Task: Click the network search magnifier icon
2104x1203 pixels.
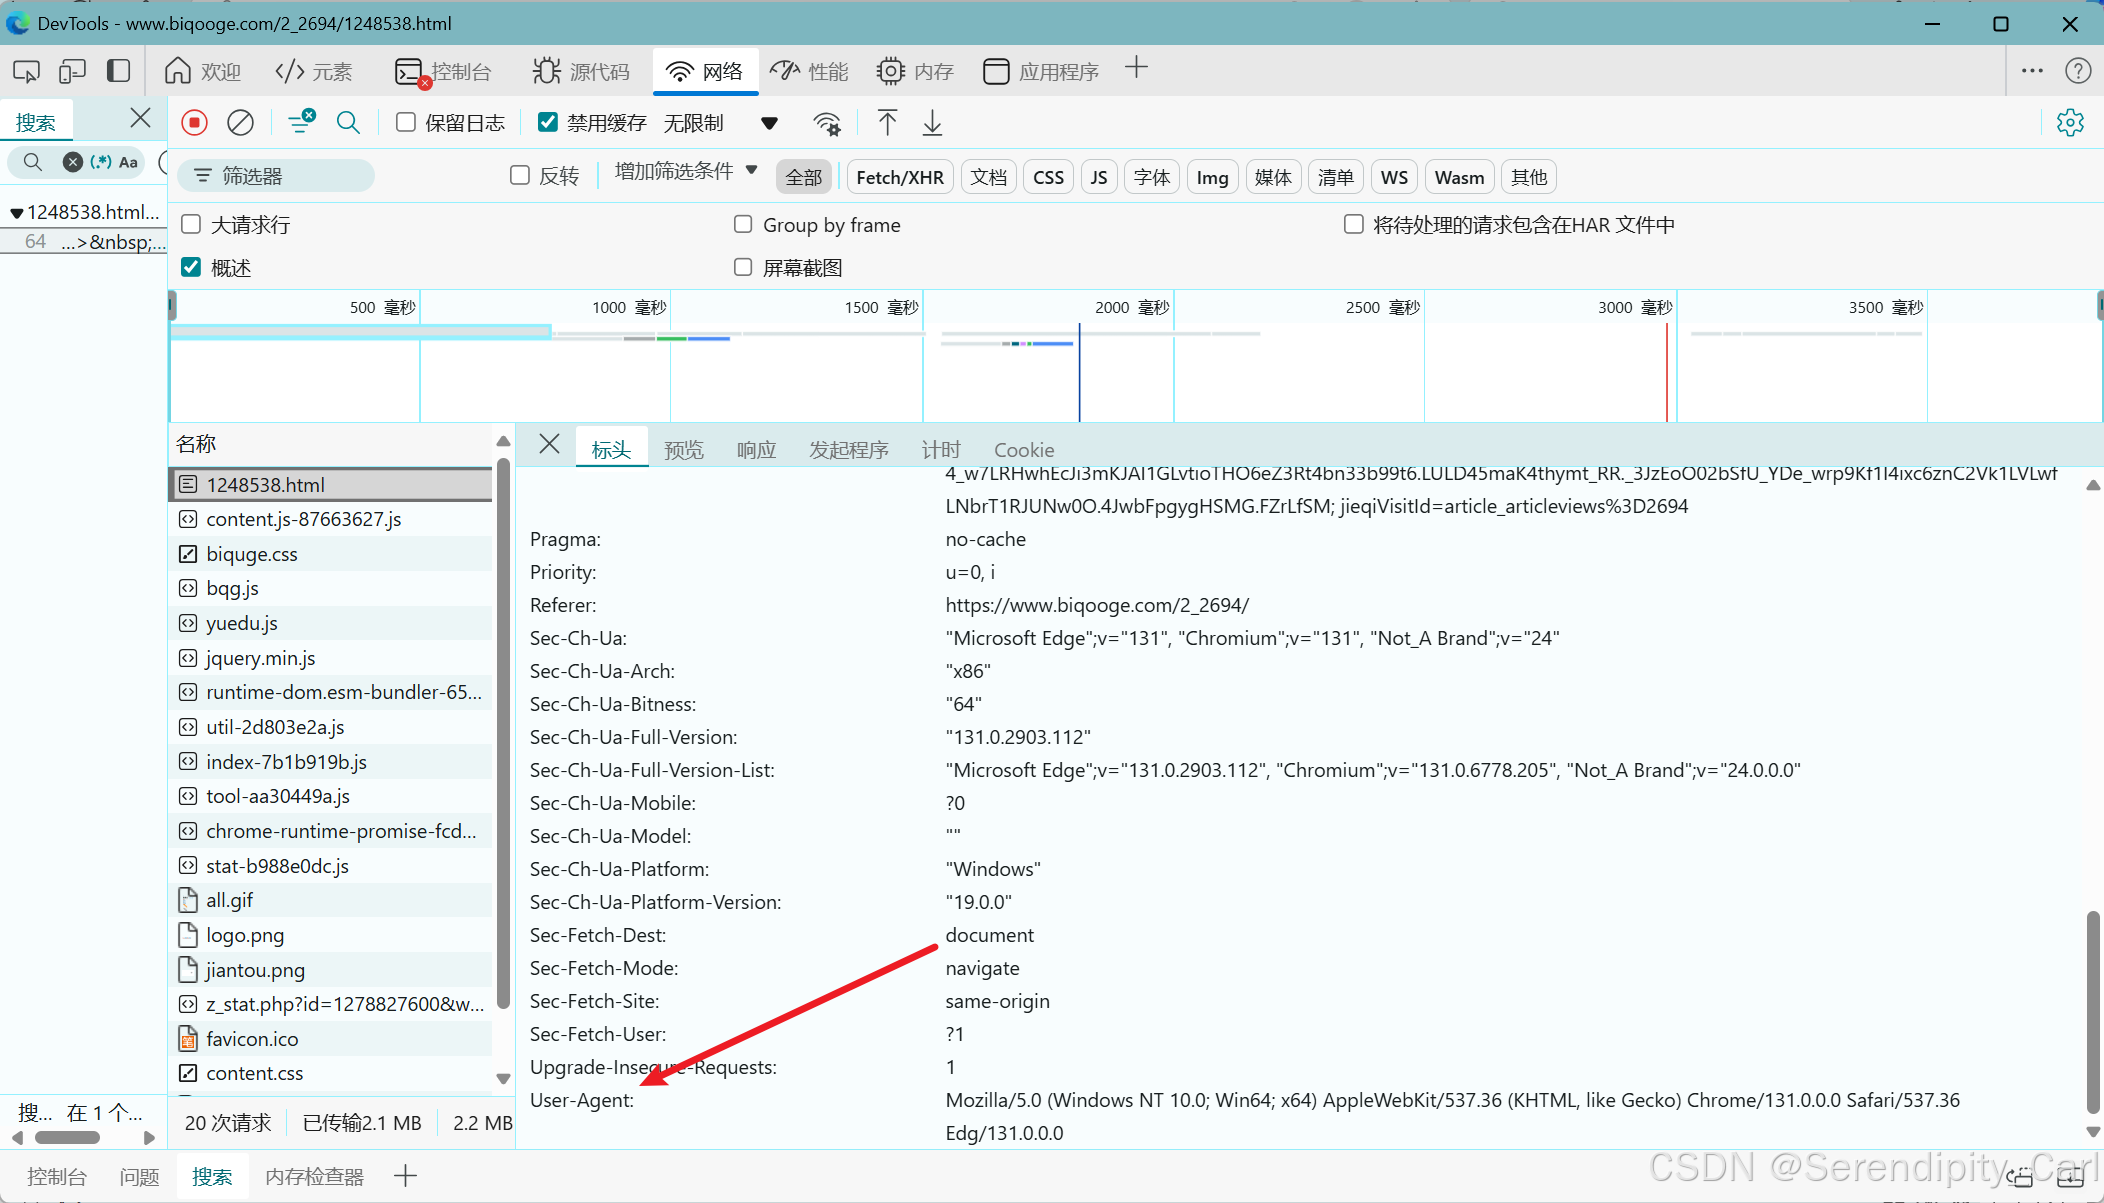Action: (x=348, y=123)
